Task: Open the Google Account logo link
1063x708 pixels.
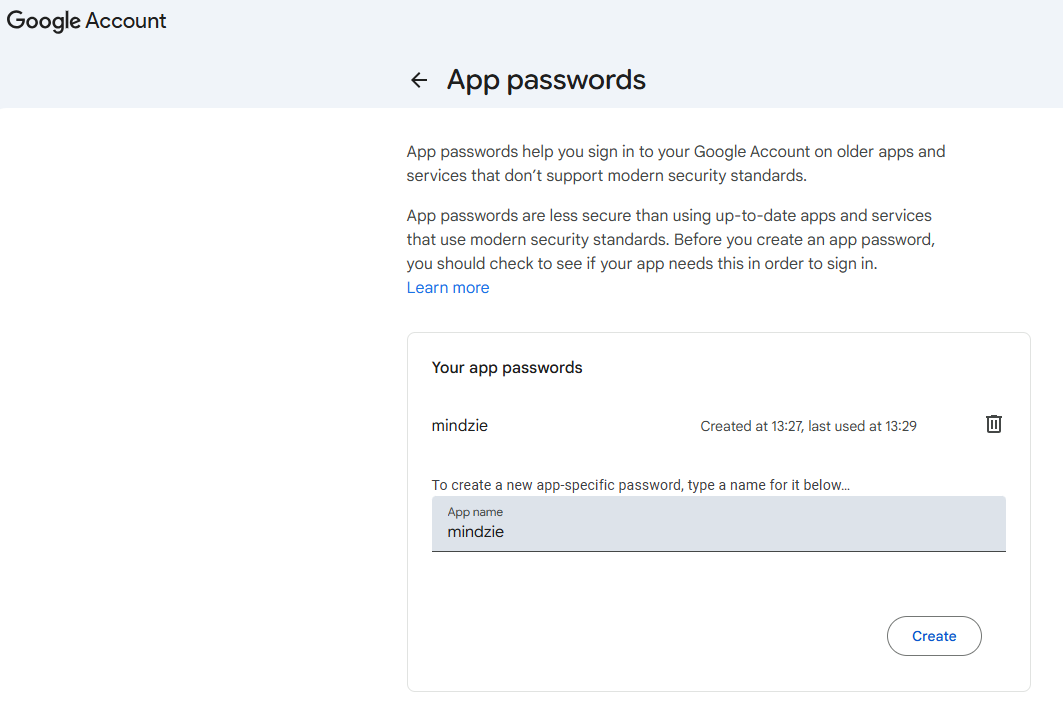Action: pyautogui.click(x=86, y=21)
